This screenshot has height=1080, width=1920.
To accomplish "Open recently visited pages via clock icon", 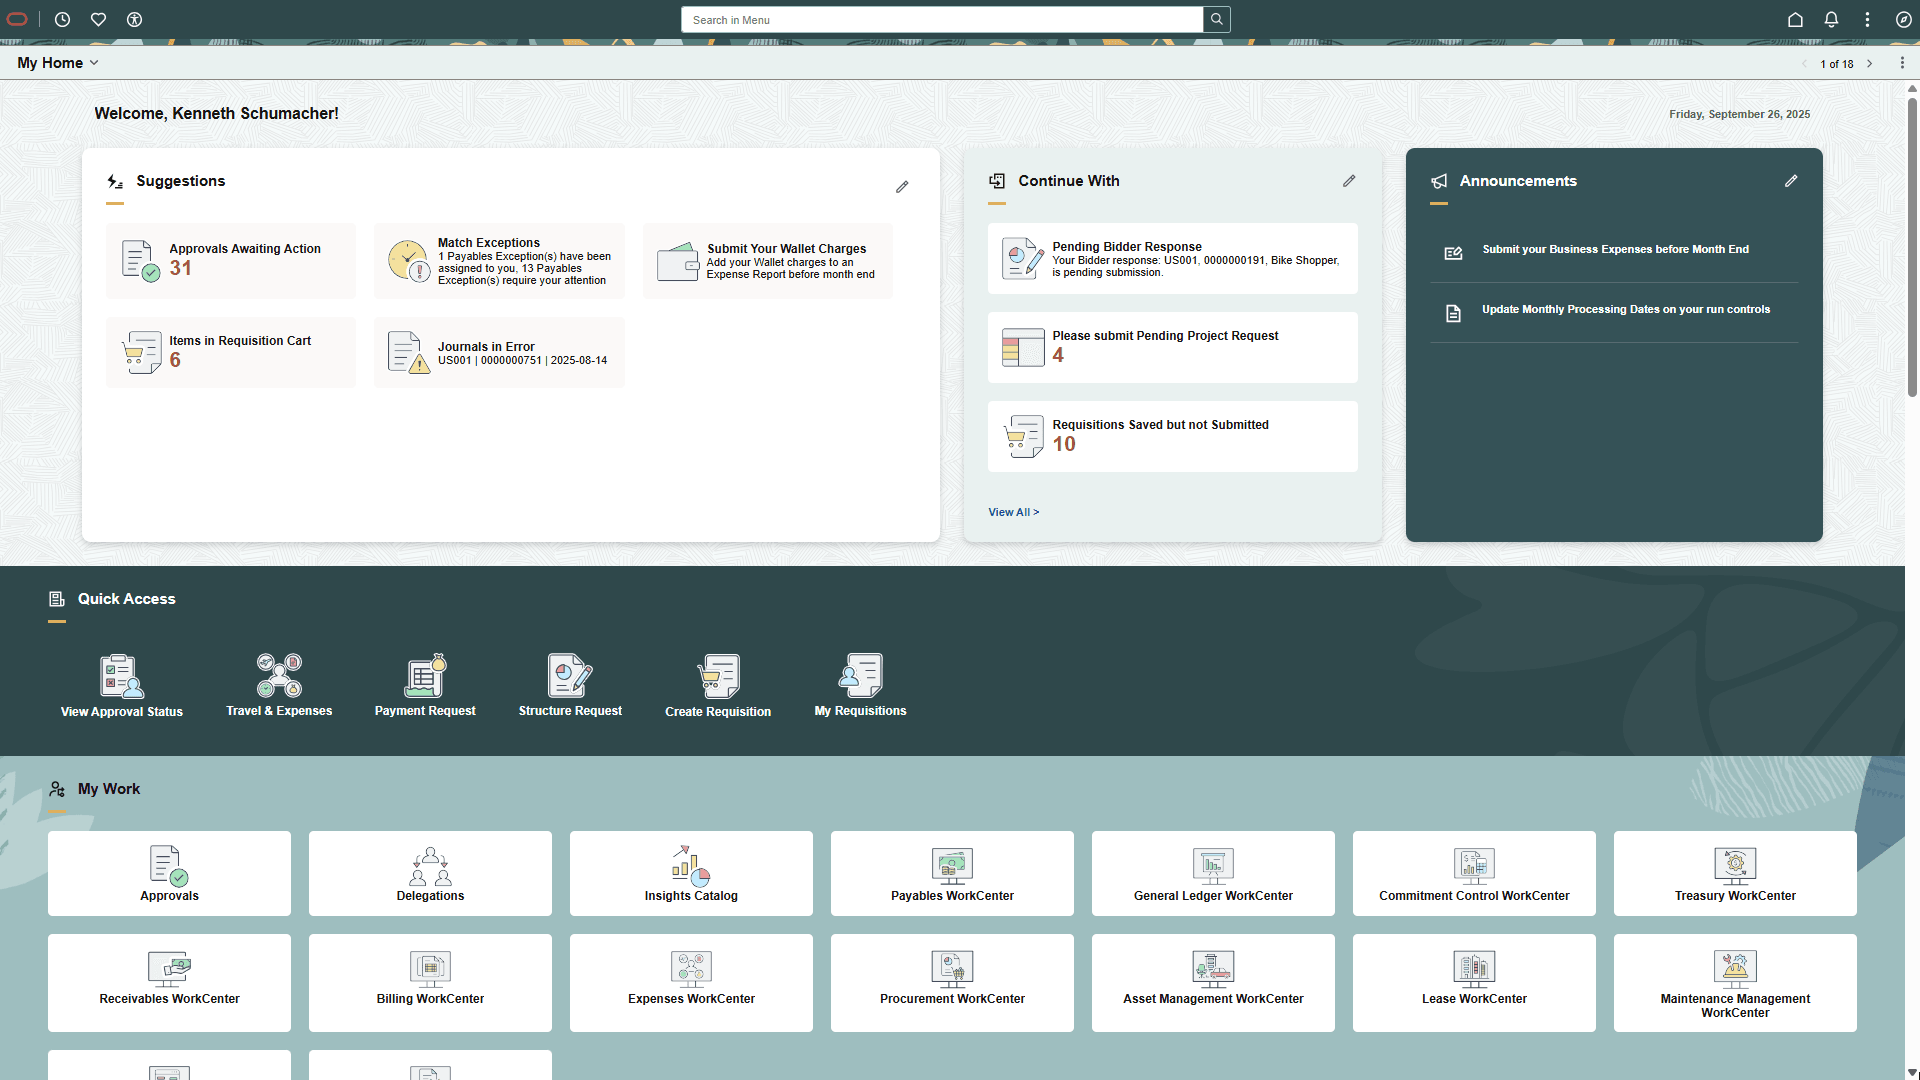I will click(x=62, y=19).
